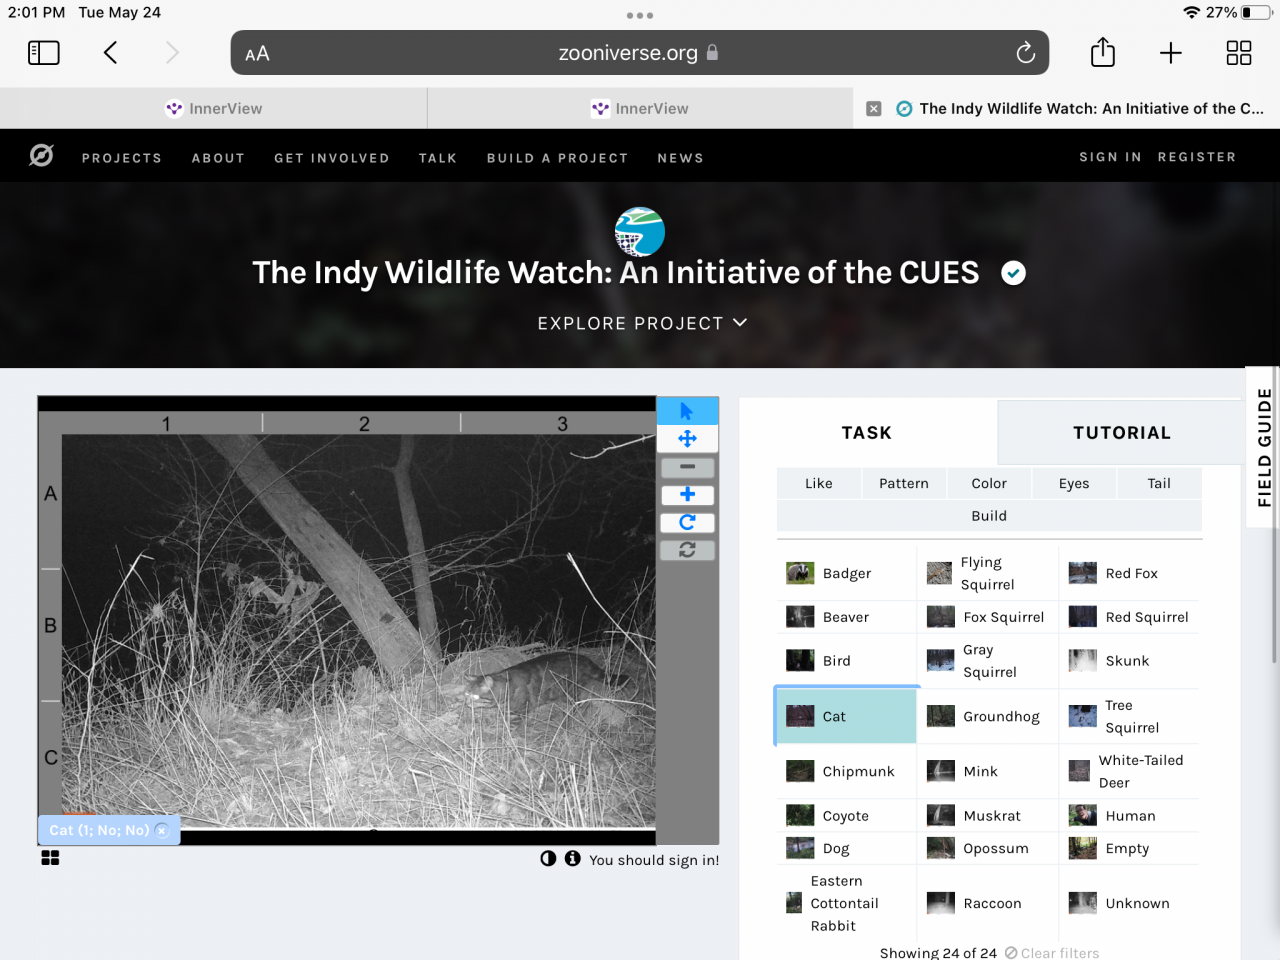Select the highlighted Cat option
The image size is (1280, 960).
(x=846, y=716)
